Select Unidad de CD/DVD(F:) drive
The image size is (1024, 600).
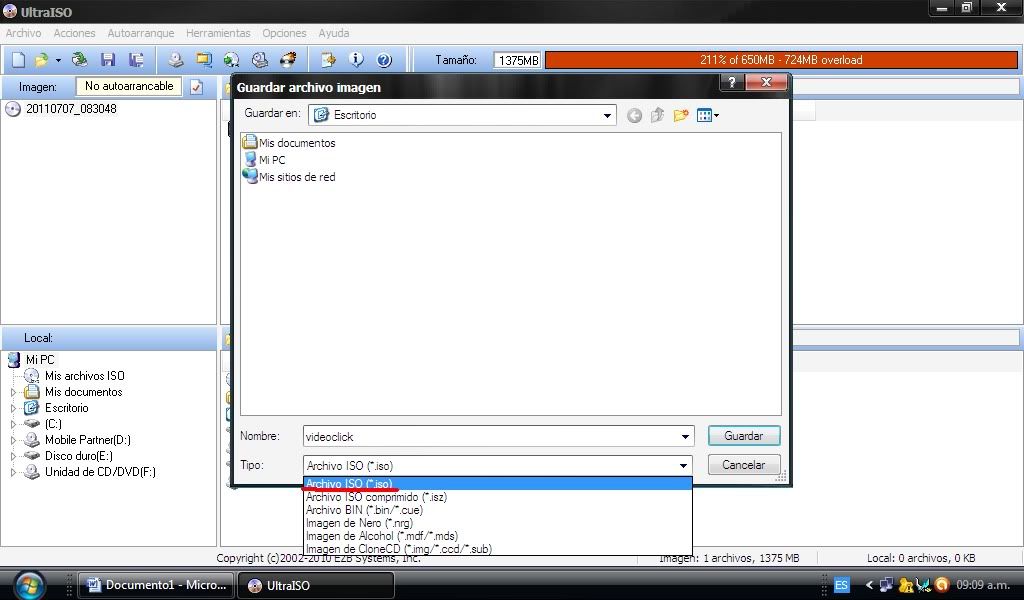click(100, 472)
